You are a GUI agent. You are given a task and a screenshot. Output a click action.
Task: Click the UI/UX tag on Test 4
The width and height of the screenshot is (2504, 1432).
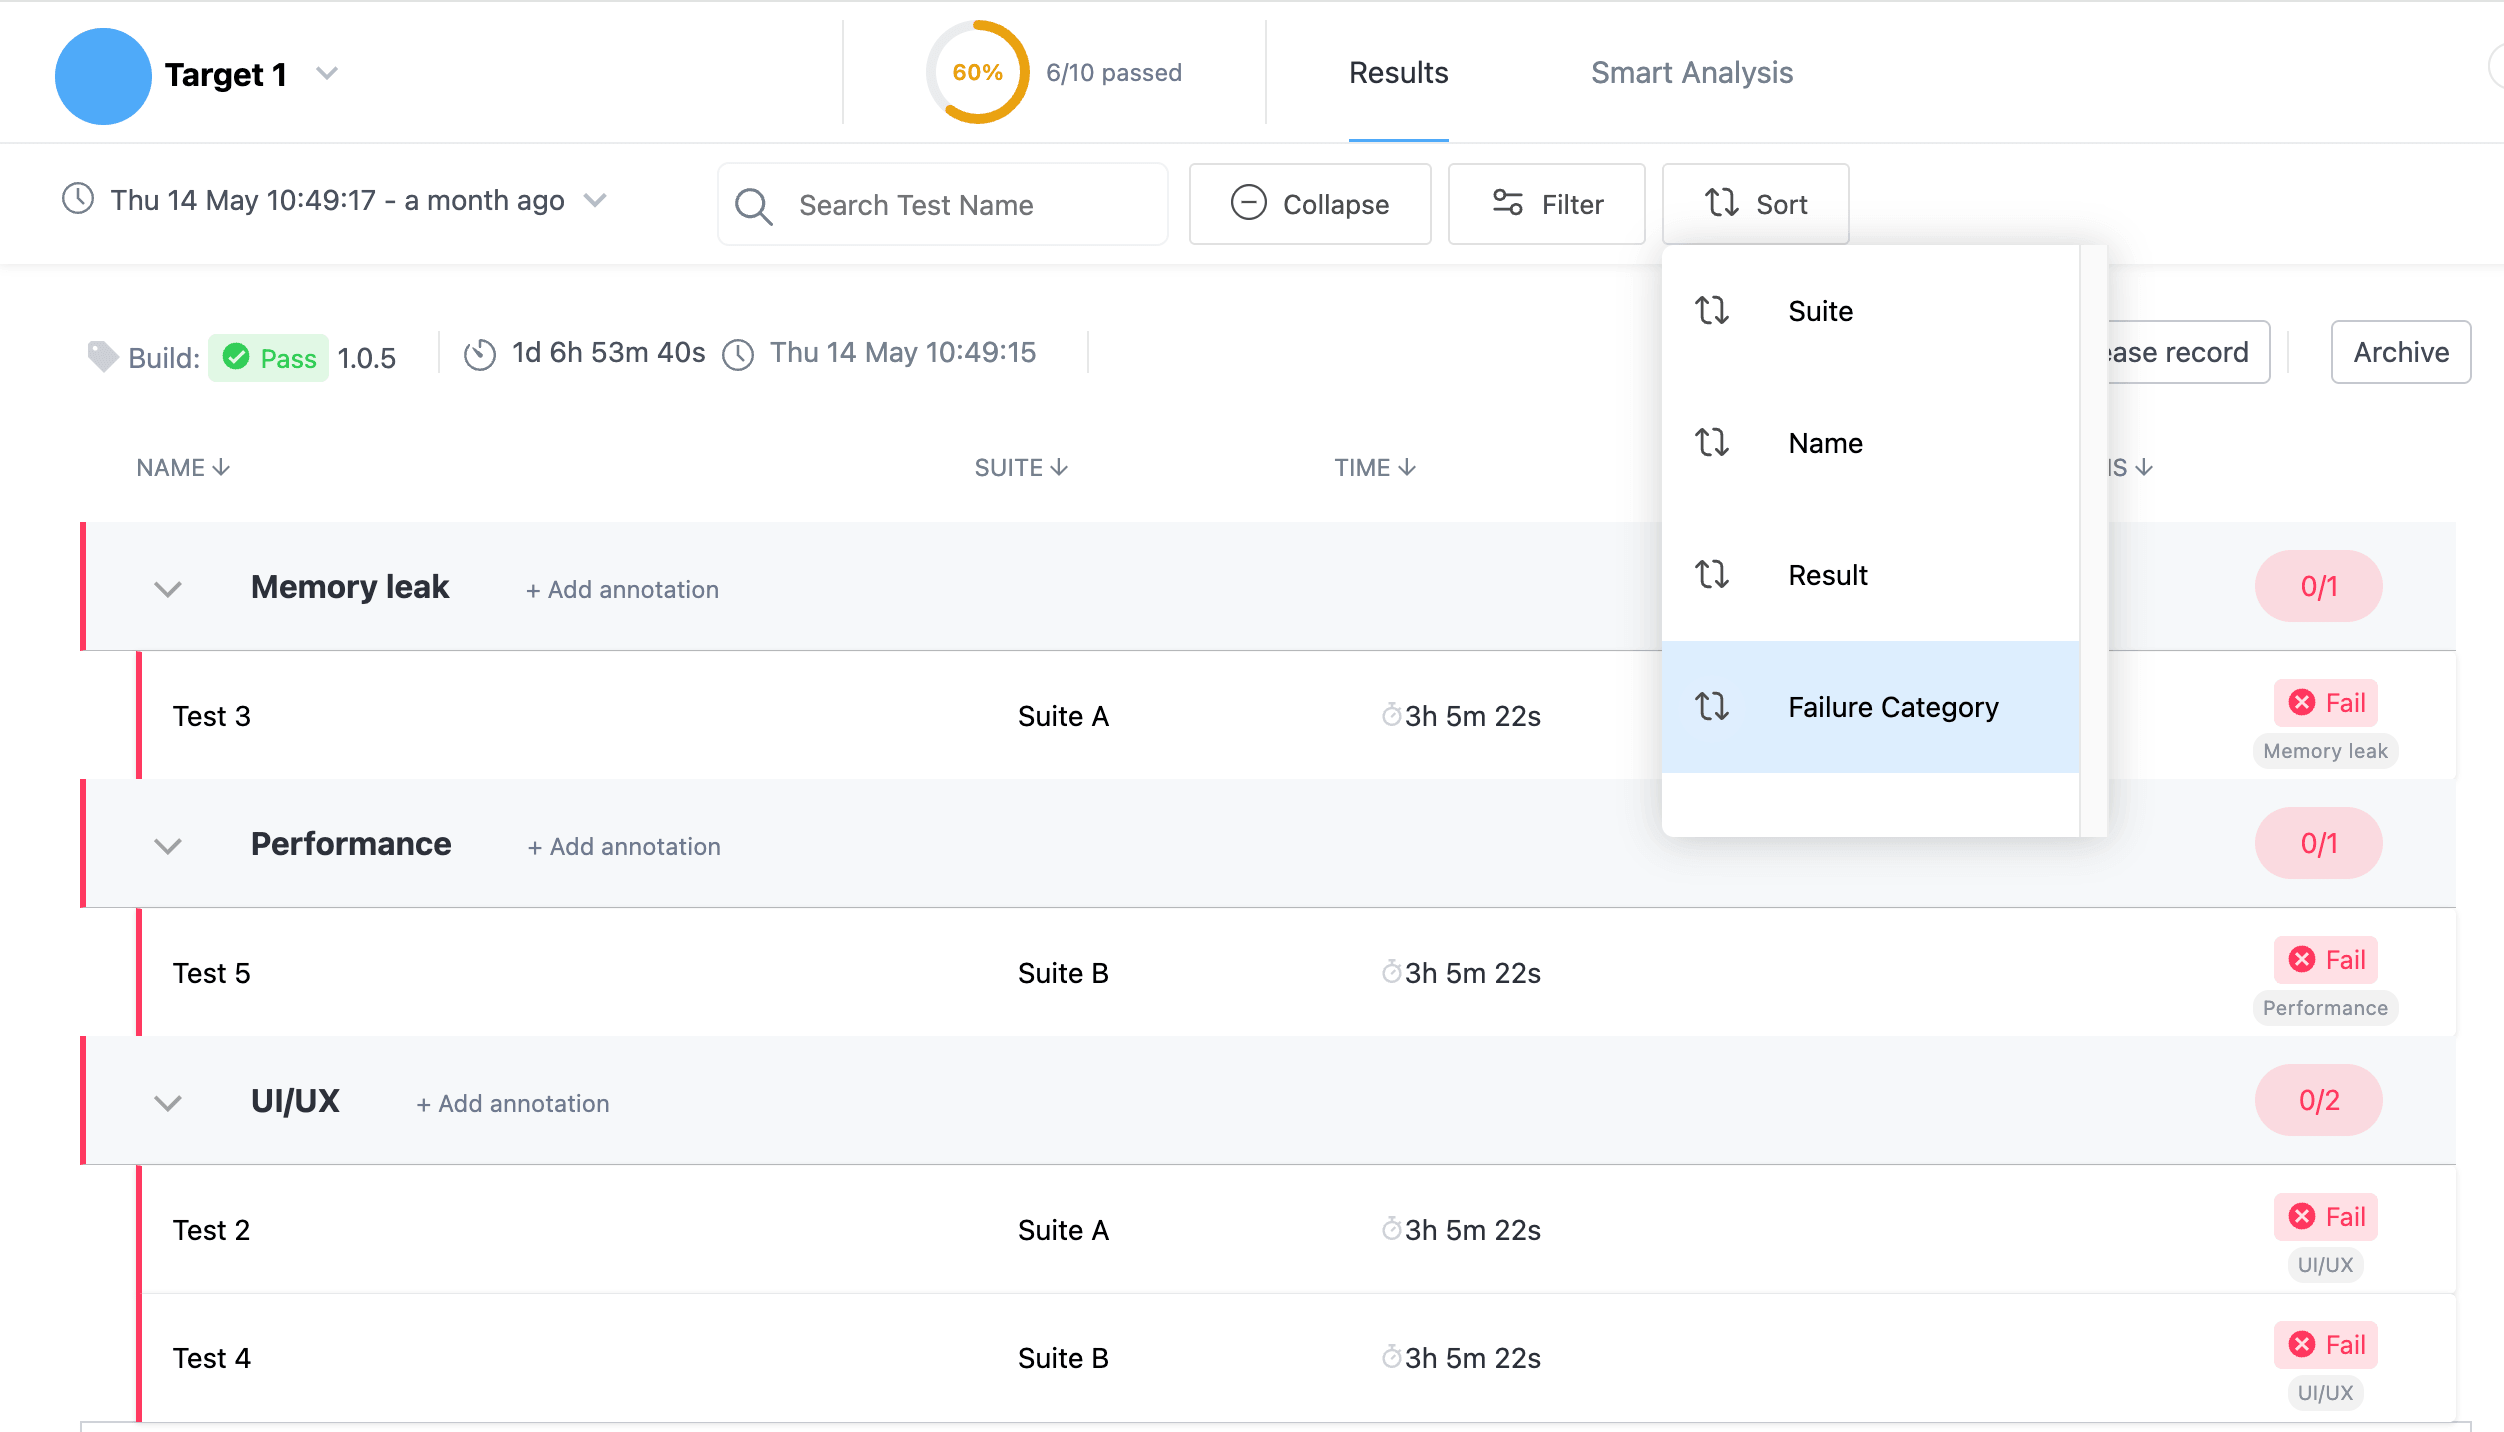(x=2325, y=1393)
